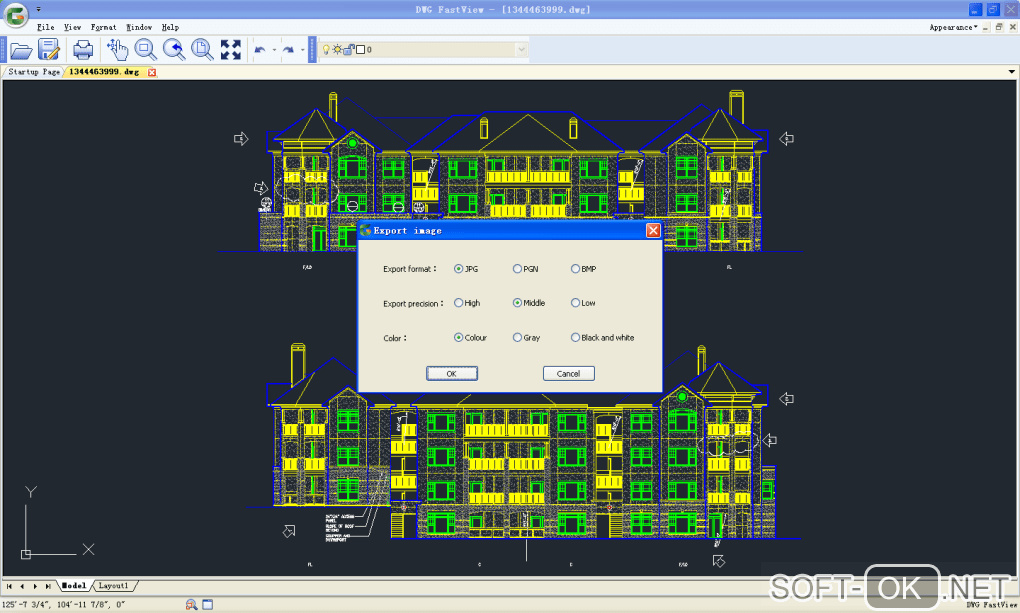The width and height of the screenshot is (1020, 613).
Task: Click the Print icon
Action: pos(83,49)
